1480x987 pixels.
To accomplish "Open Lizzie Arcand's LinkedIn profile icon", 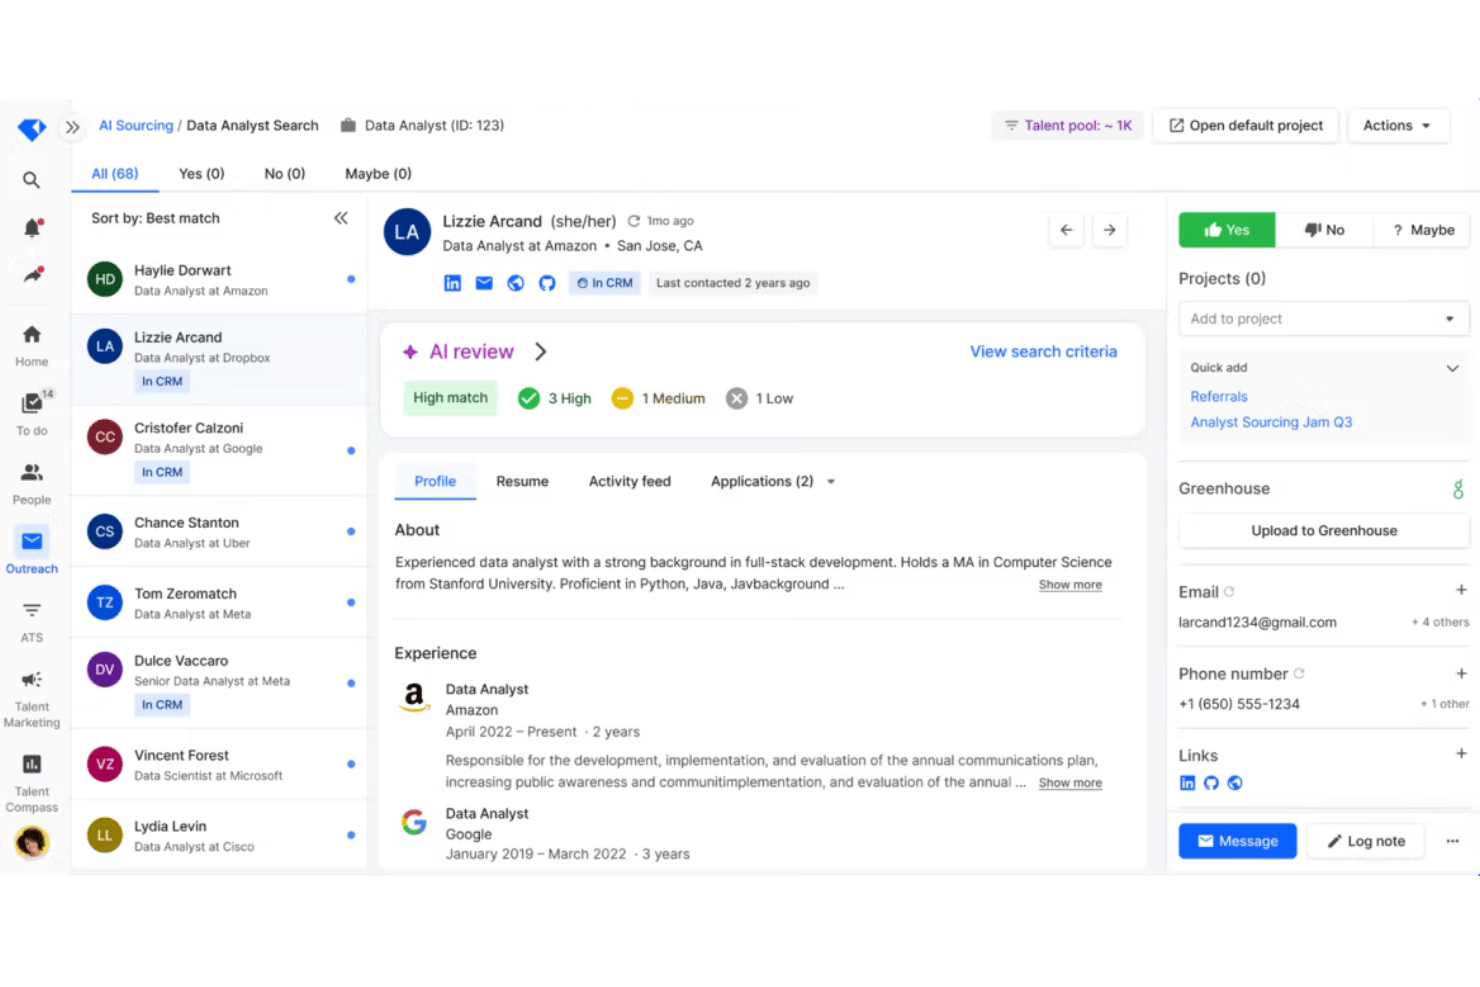I will tap(453, 283).
